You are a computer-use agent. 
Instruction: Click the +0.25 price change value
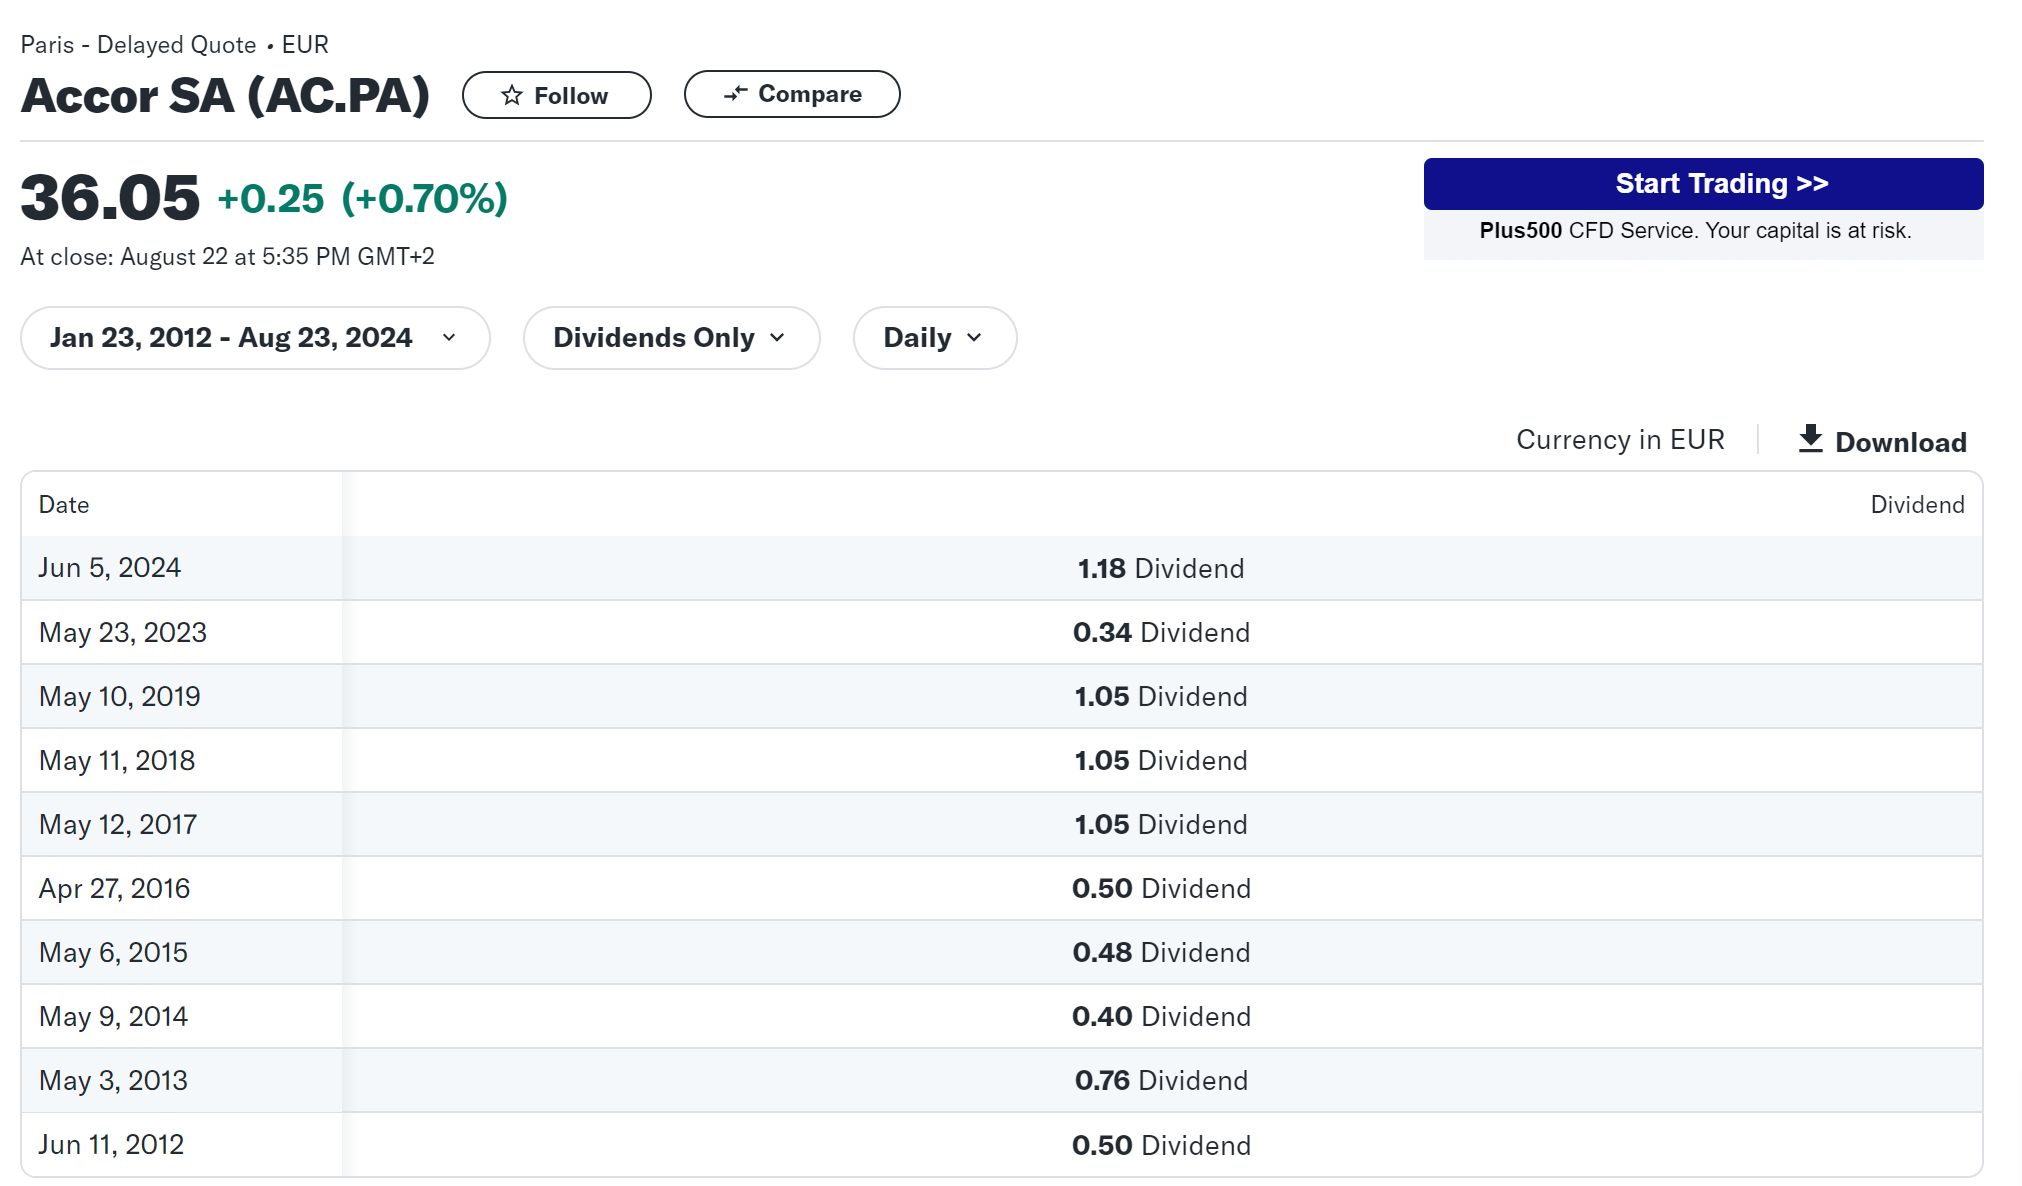point(271,199)
